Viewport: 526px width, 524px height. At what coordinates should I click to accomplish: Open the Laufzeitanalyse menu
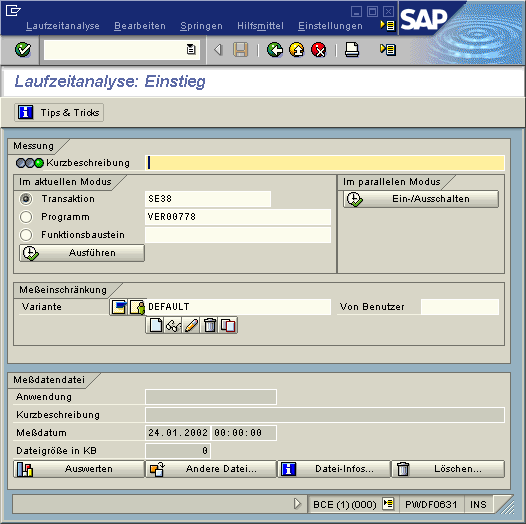click(63, 26)
